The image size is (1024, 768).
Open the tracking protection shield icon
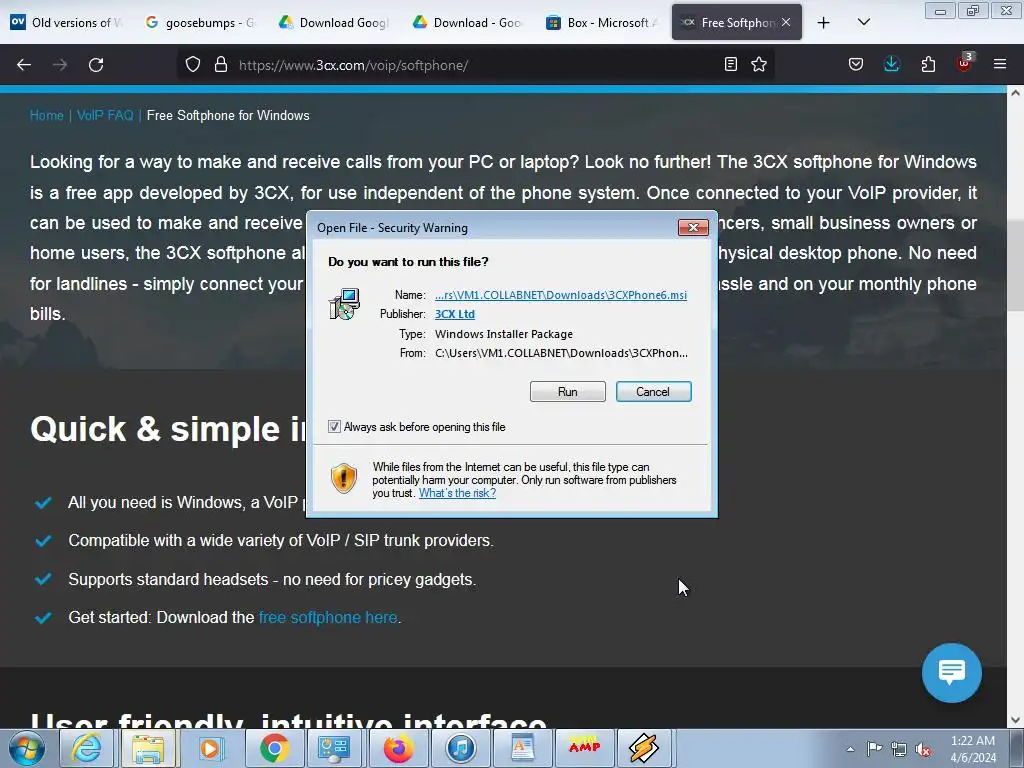pos(193,65)
